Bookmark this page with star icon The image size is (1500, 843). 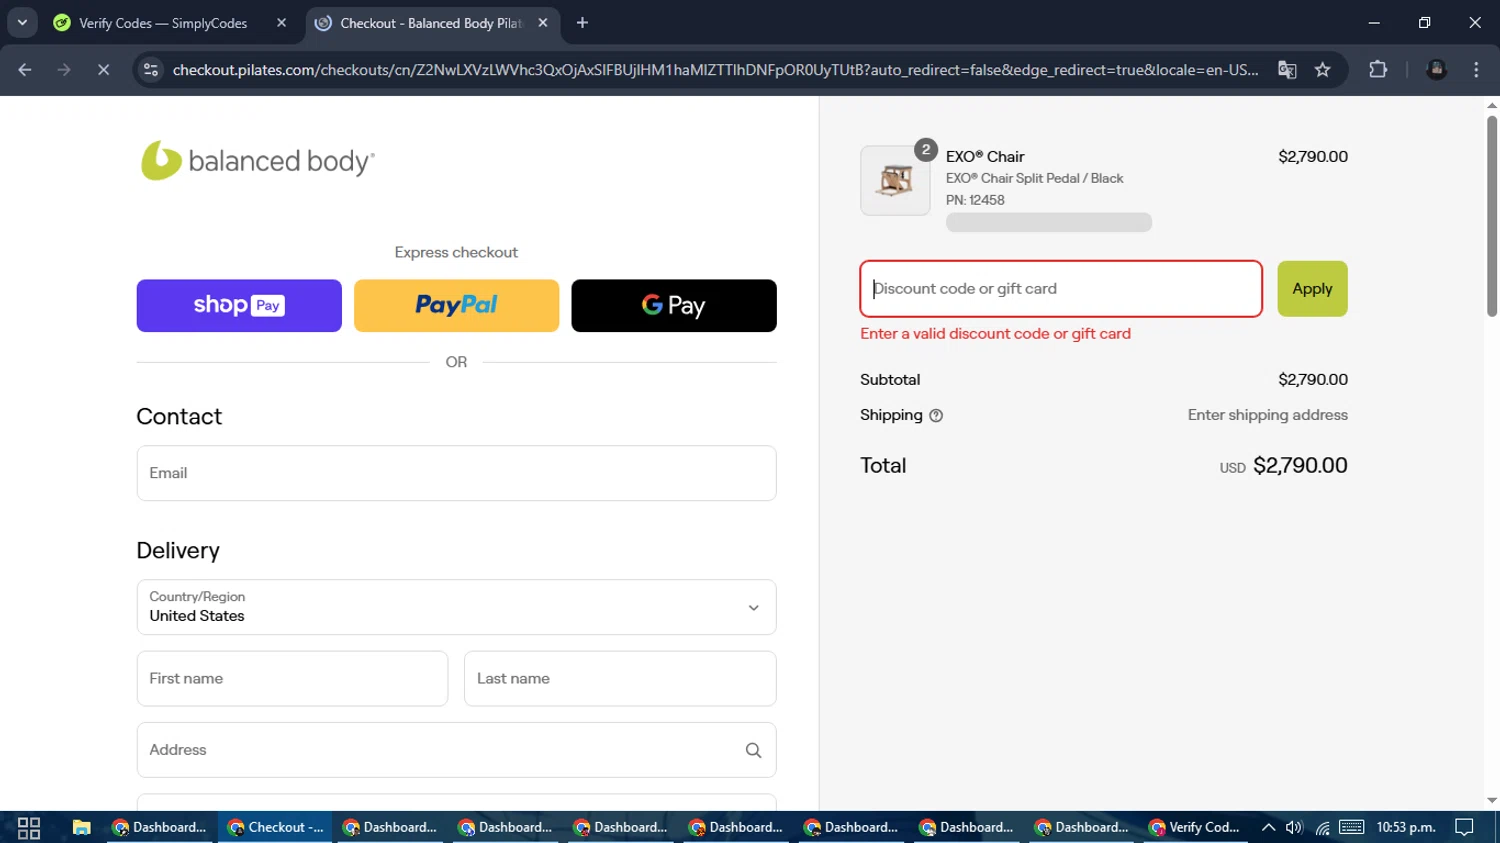[1323, 70]
